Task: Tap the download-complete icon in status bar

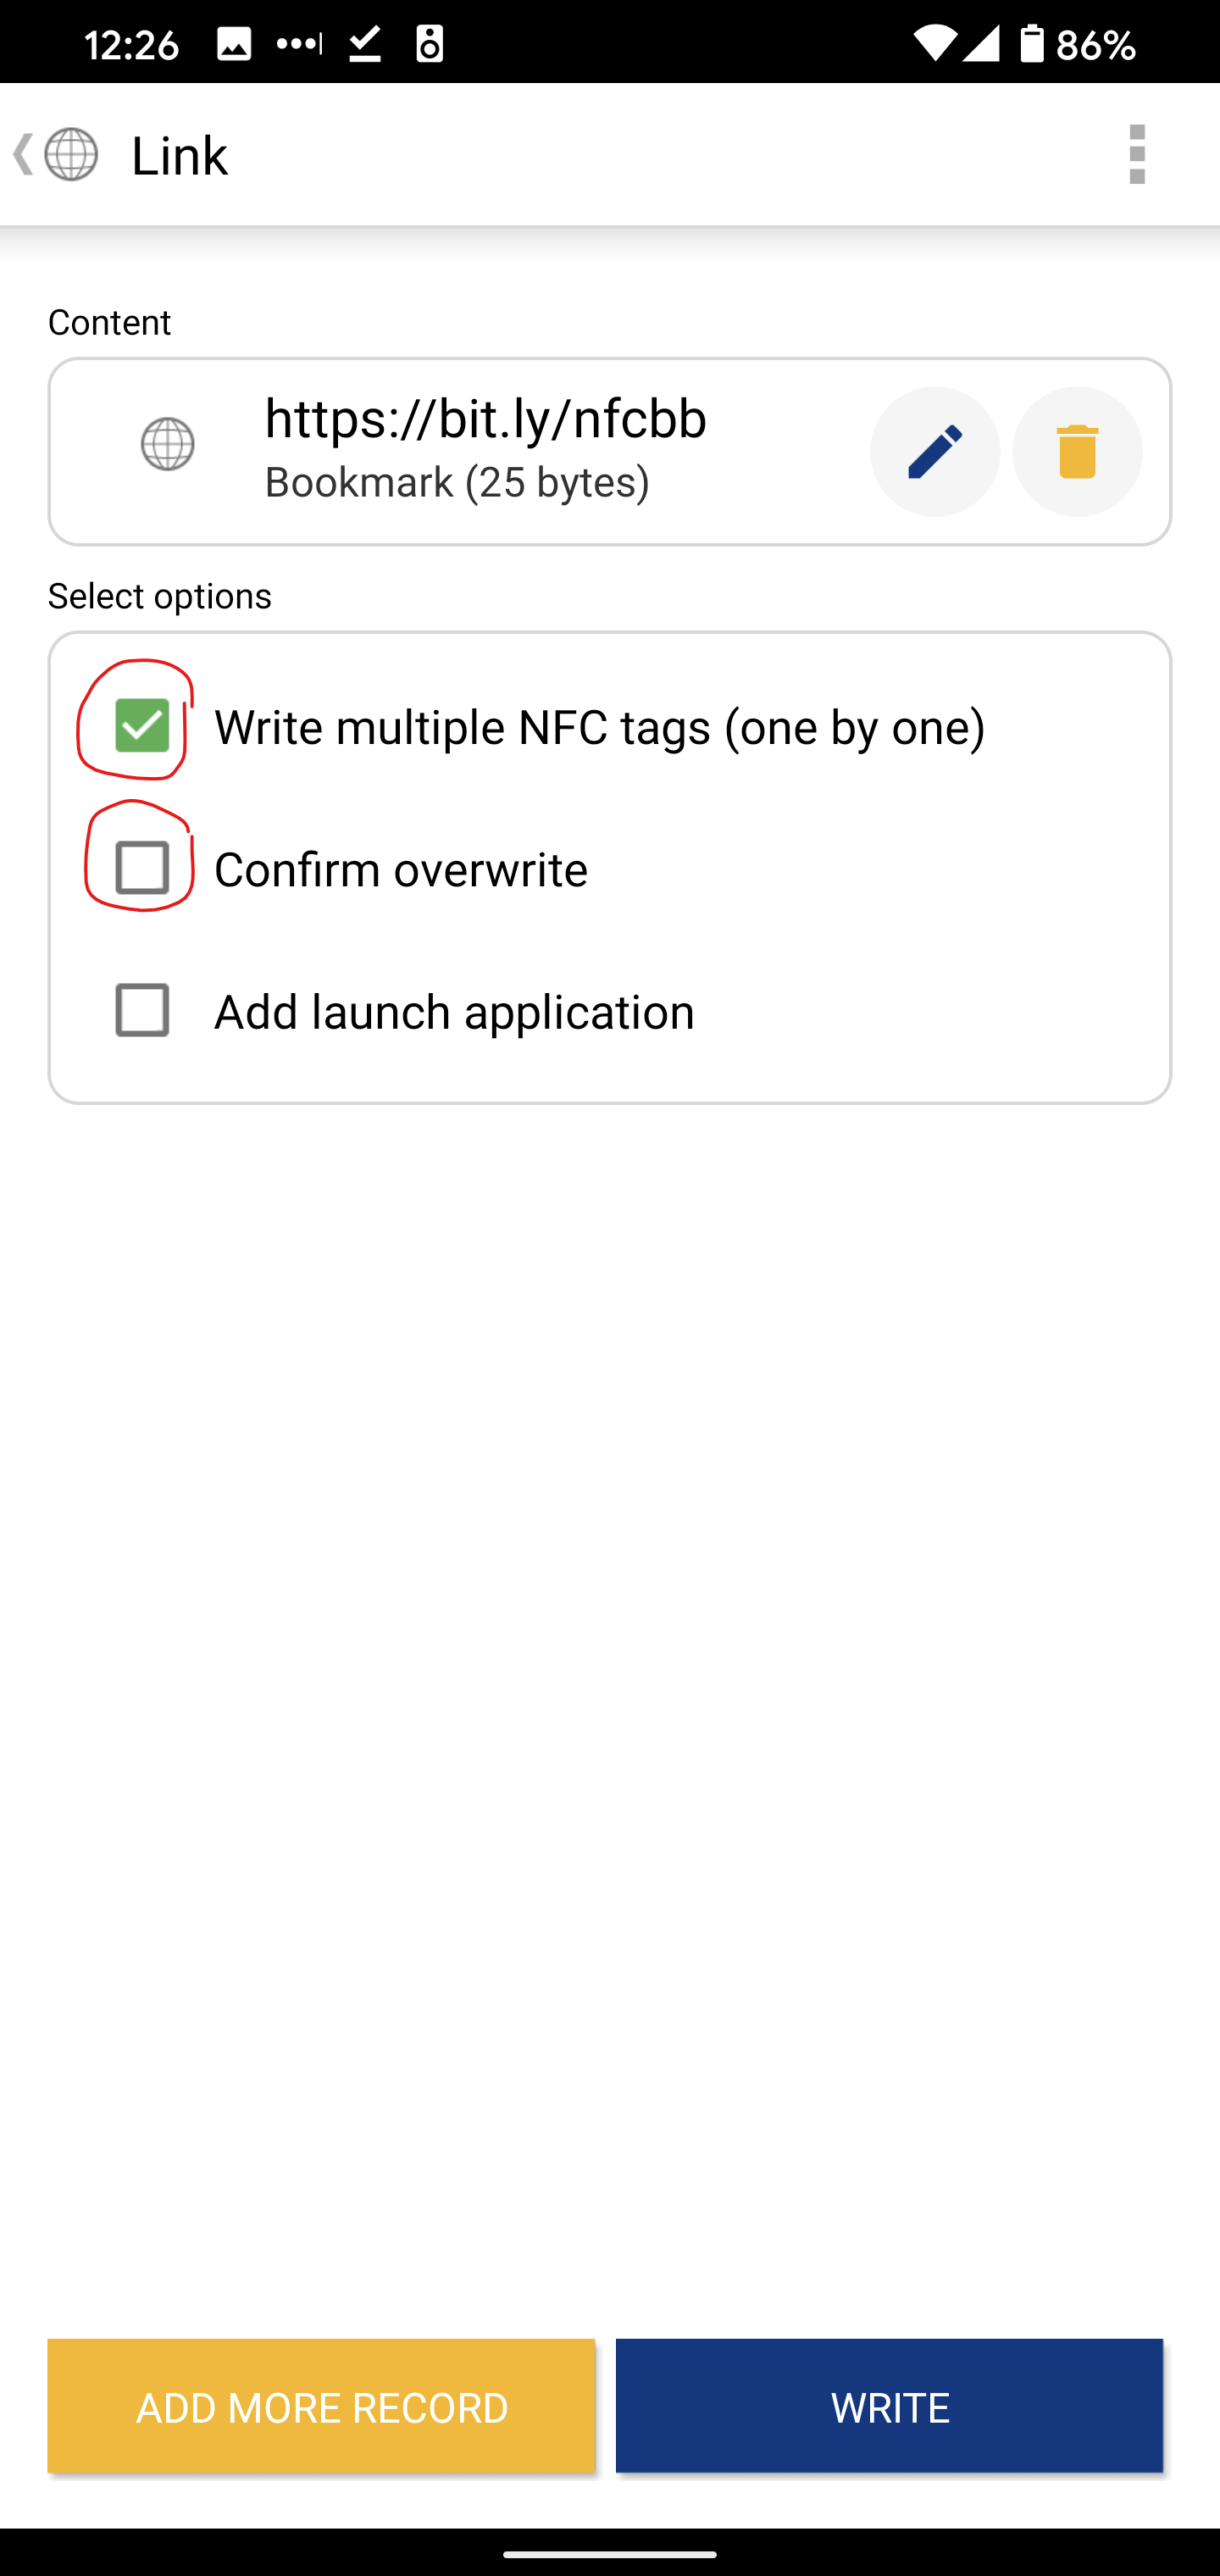Action: [x=365, y=44]
